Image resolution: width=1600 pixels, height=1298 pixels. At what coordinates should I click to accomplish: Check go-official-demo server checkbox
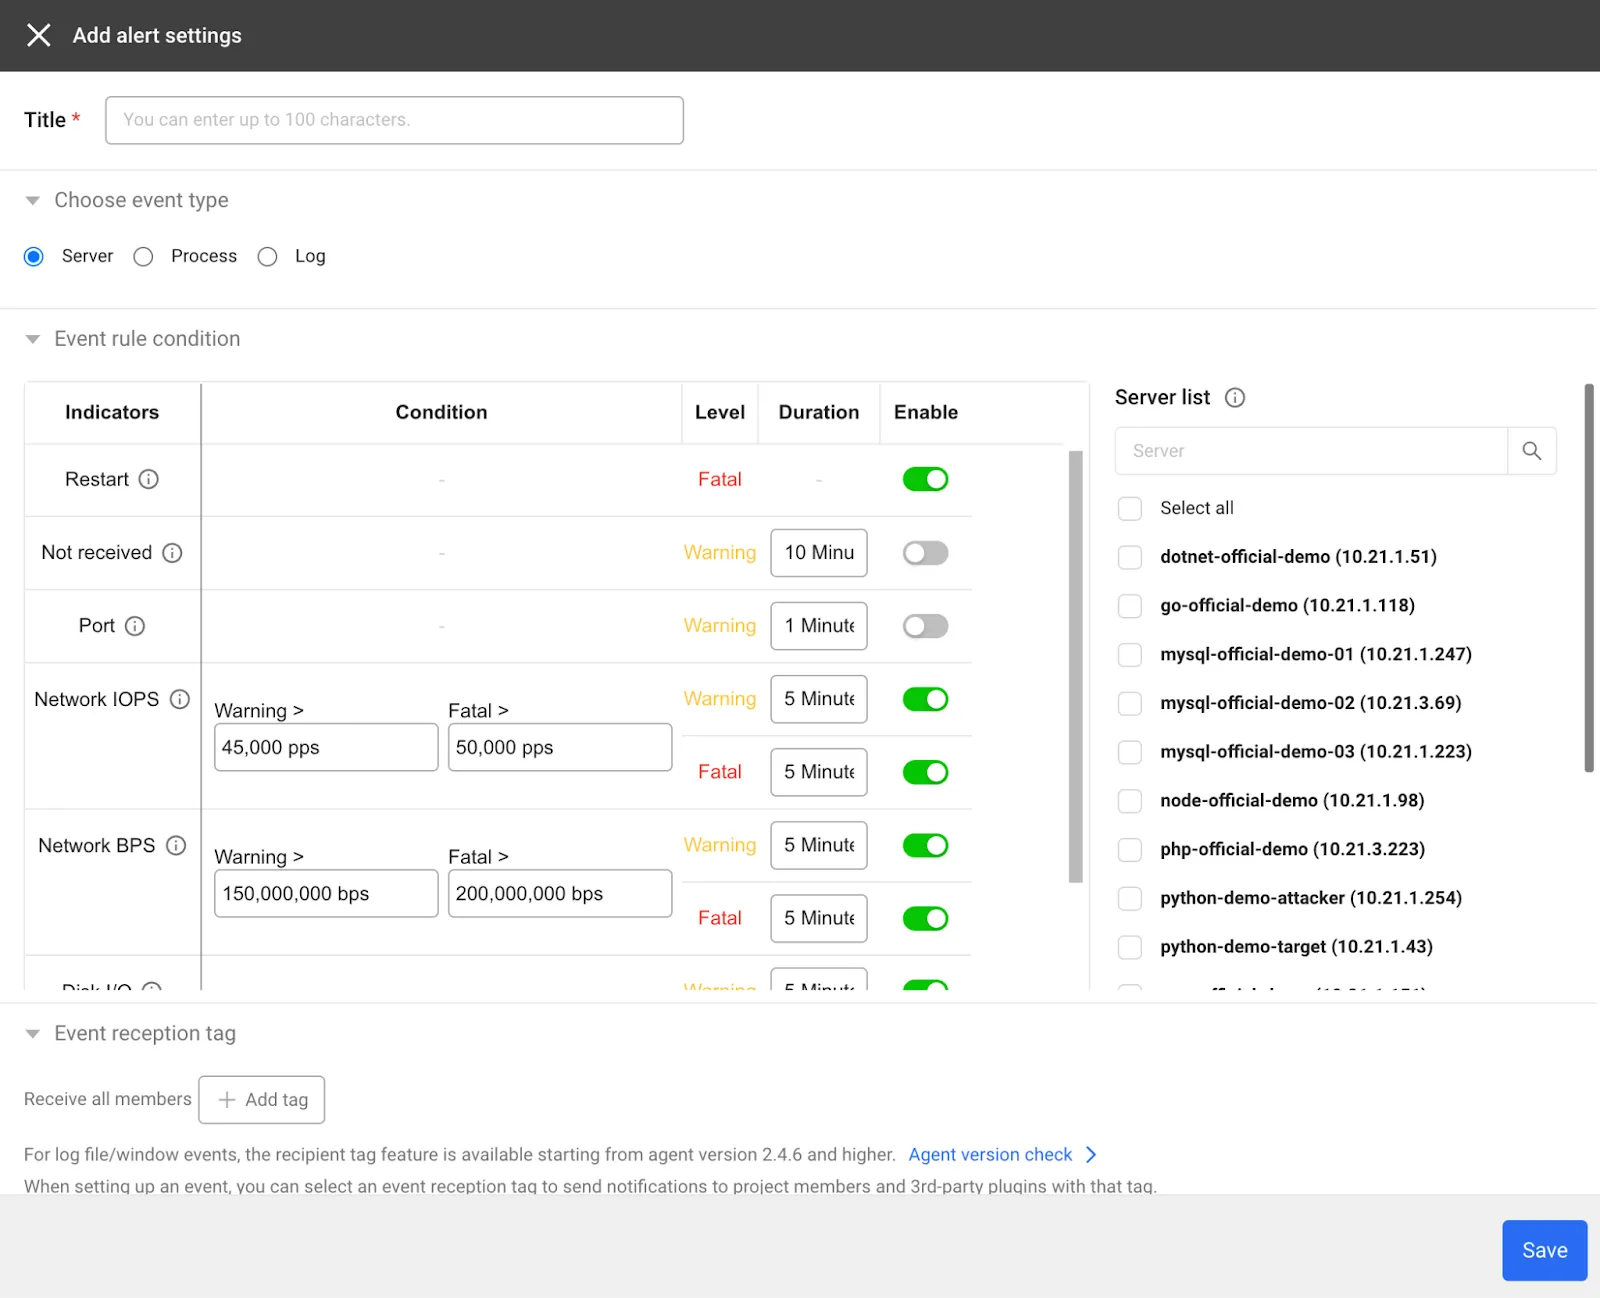coord(1130,606)
